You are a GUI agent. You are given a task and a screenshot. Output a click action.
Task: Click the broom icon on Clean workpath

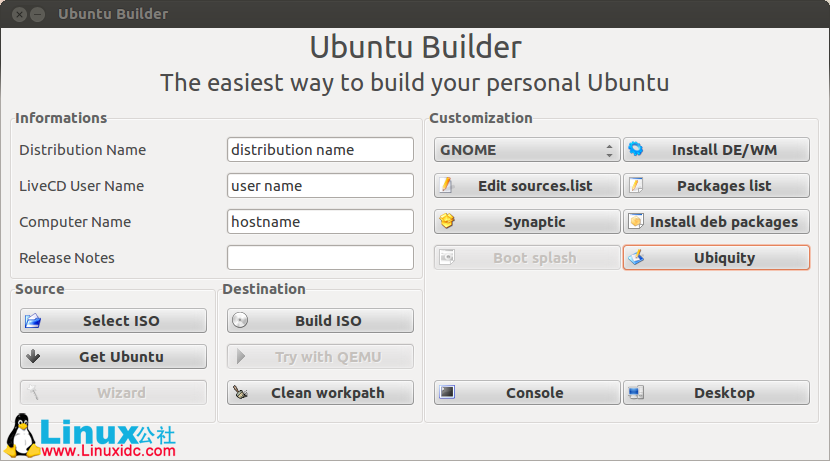[x=240, y=392]
